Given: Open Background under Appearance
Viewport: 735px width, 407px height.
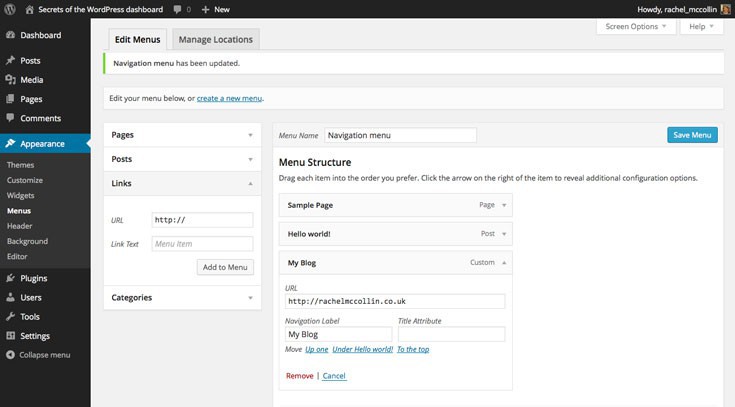Looking at the screenshot, I should pyautogui.click(x=27, y=241).
